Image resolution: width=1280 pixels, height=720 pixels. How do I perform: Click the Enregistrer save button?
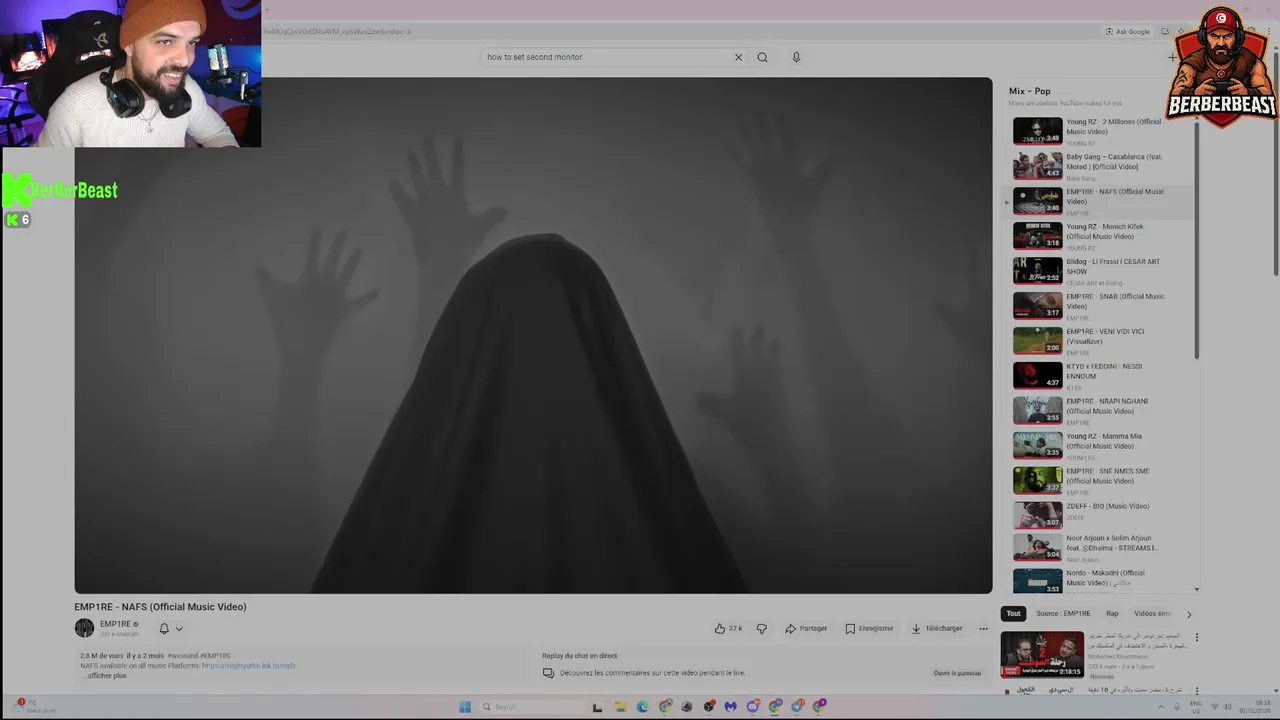[x=869, y=629]
